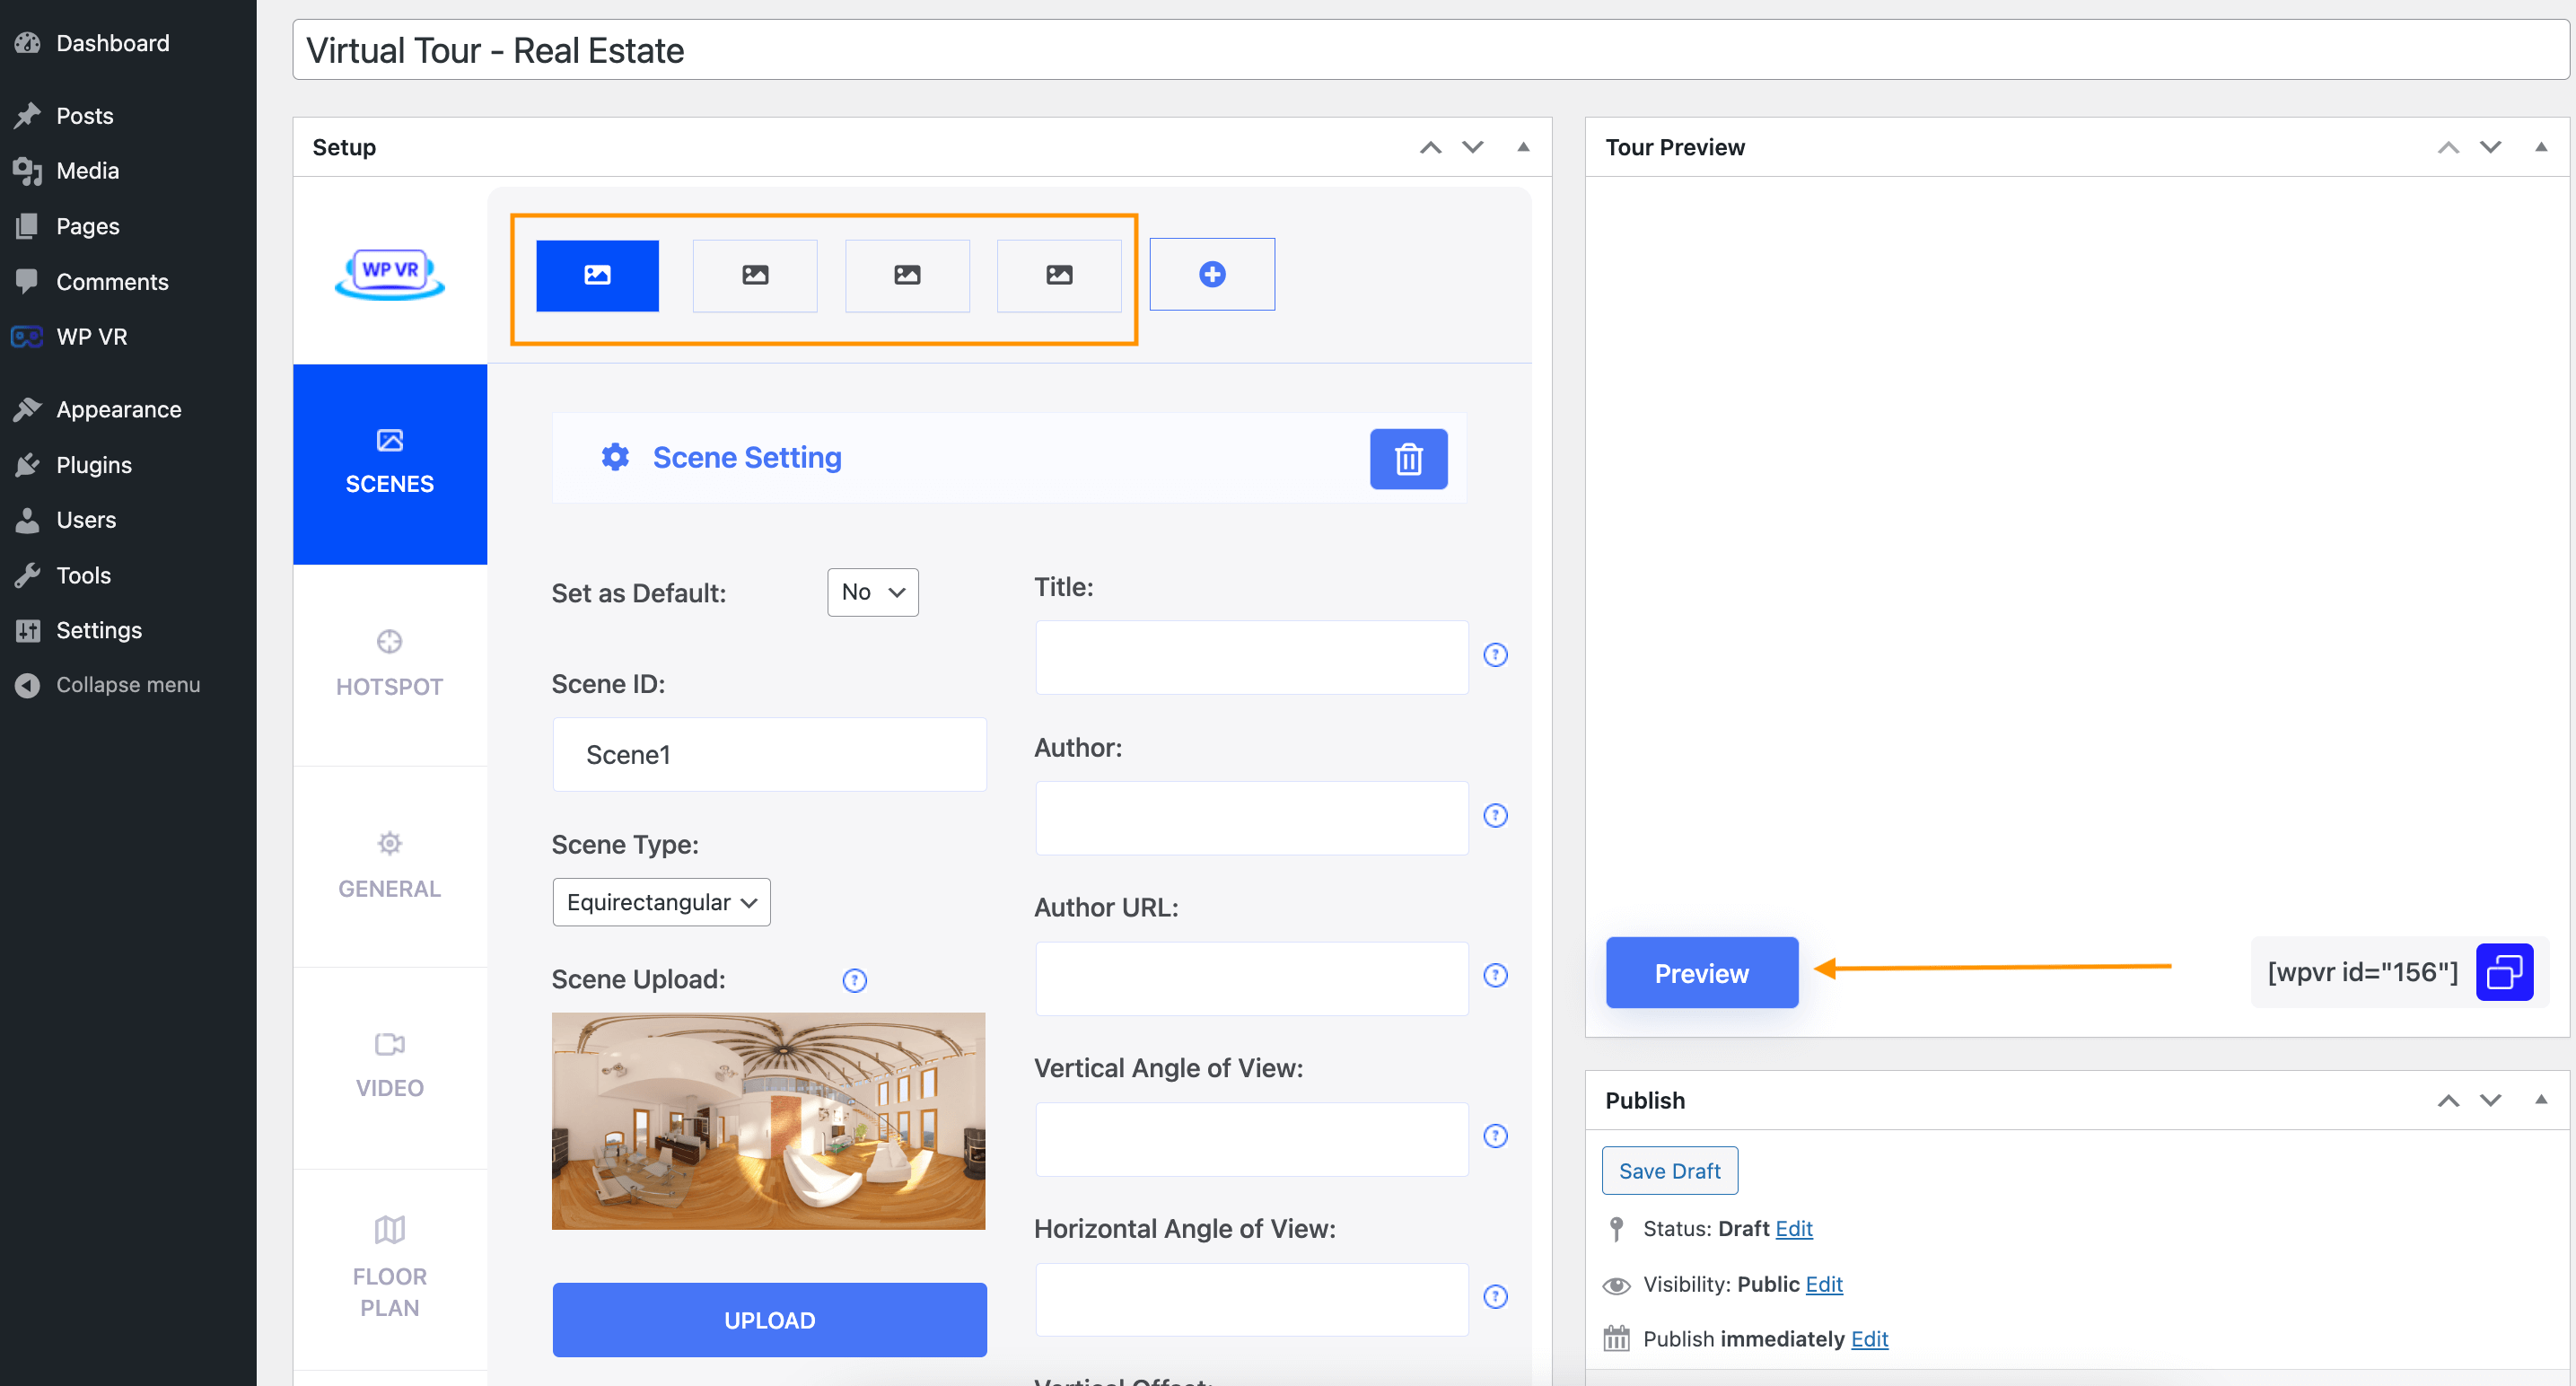
Task: Change Set as Default dropdown value
Action: click(870, 592)
